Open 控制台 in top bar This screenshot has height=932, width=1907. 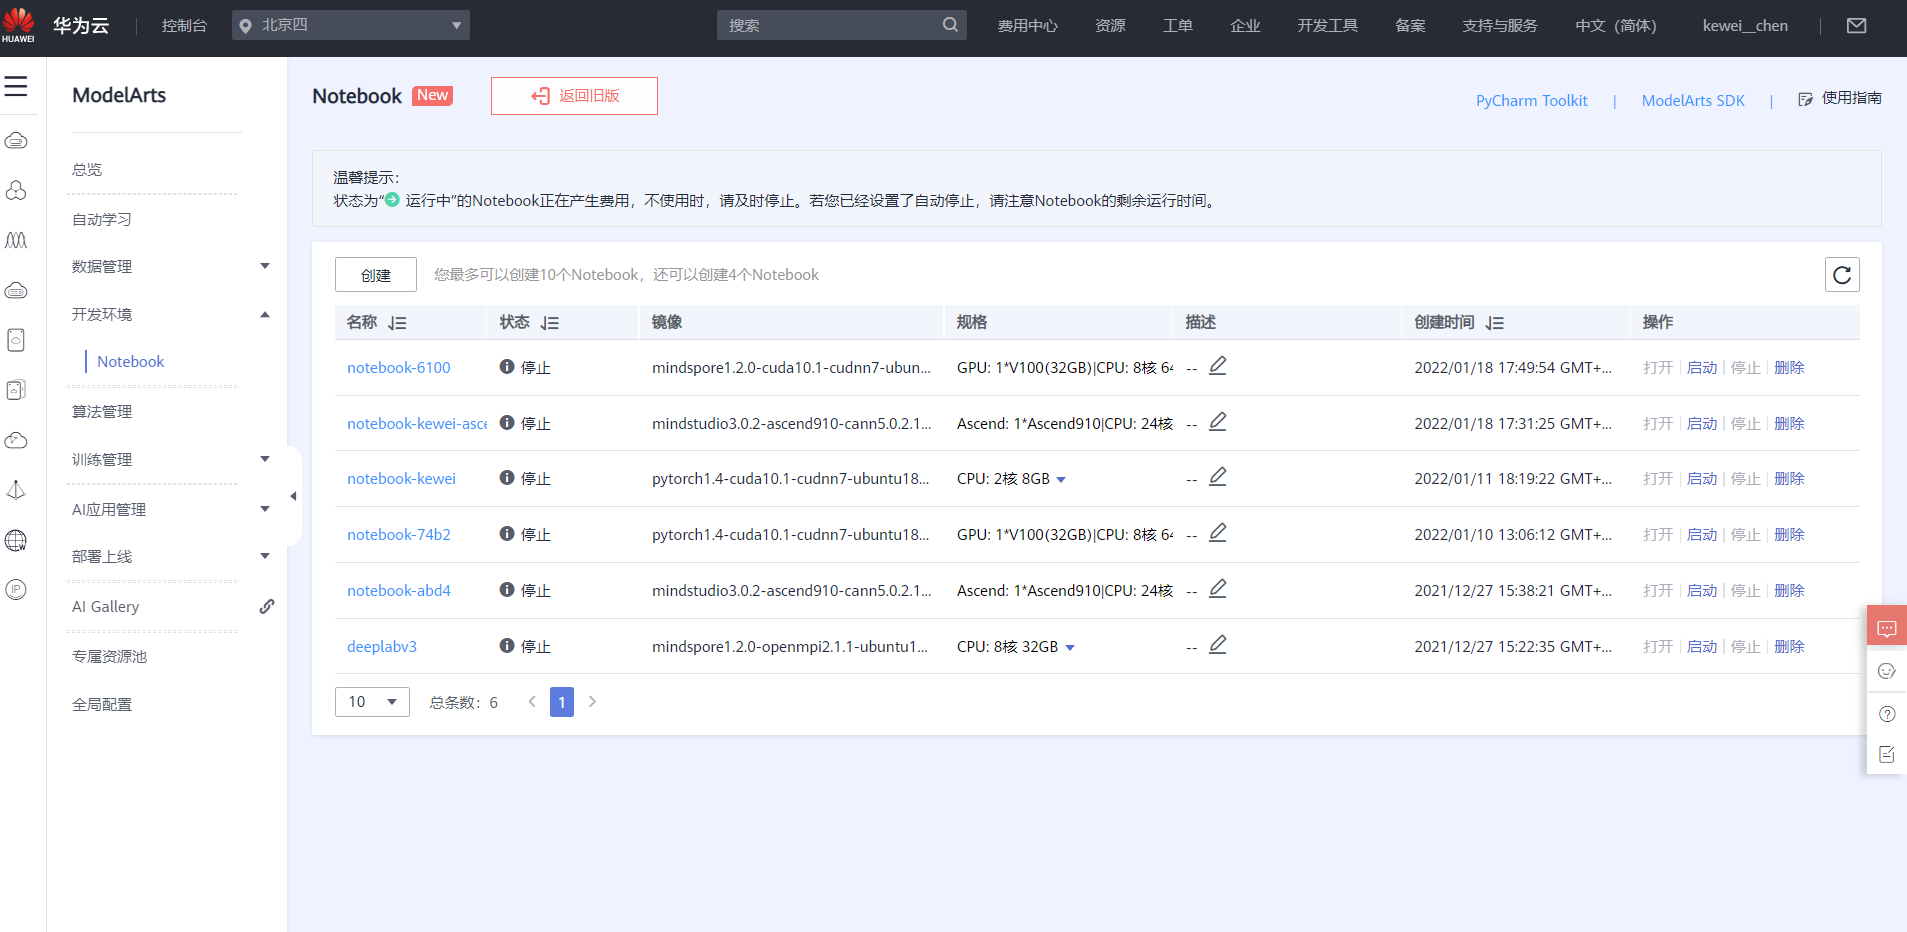(184, 25)
